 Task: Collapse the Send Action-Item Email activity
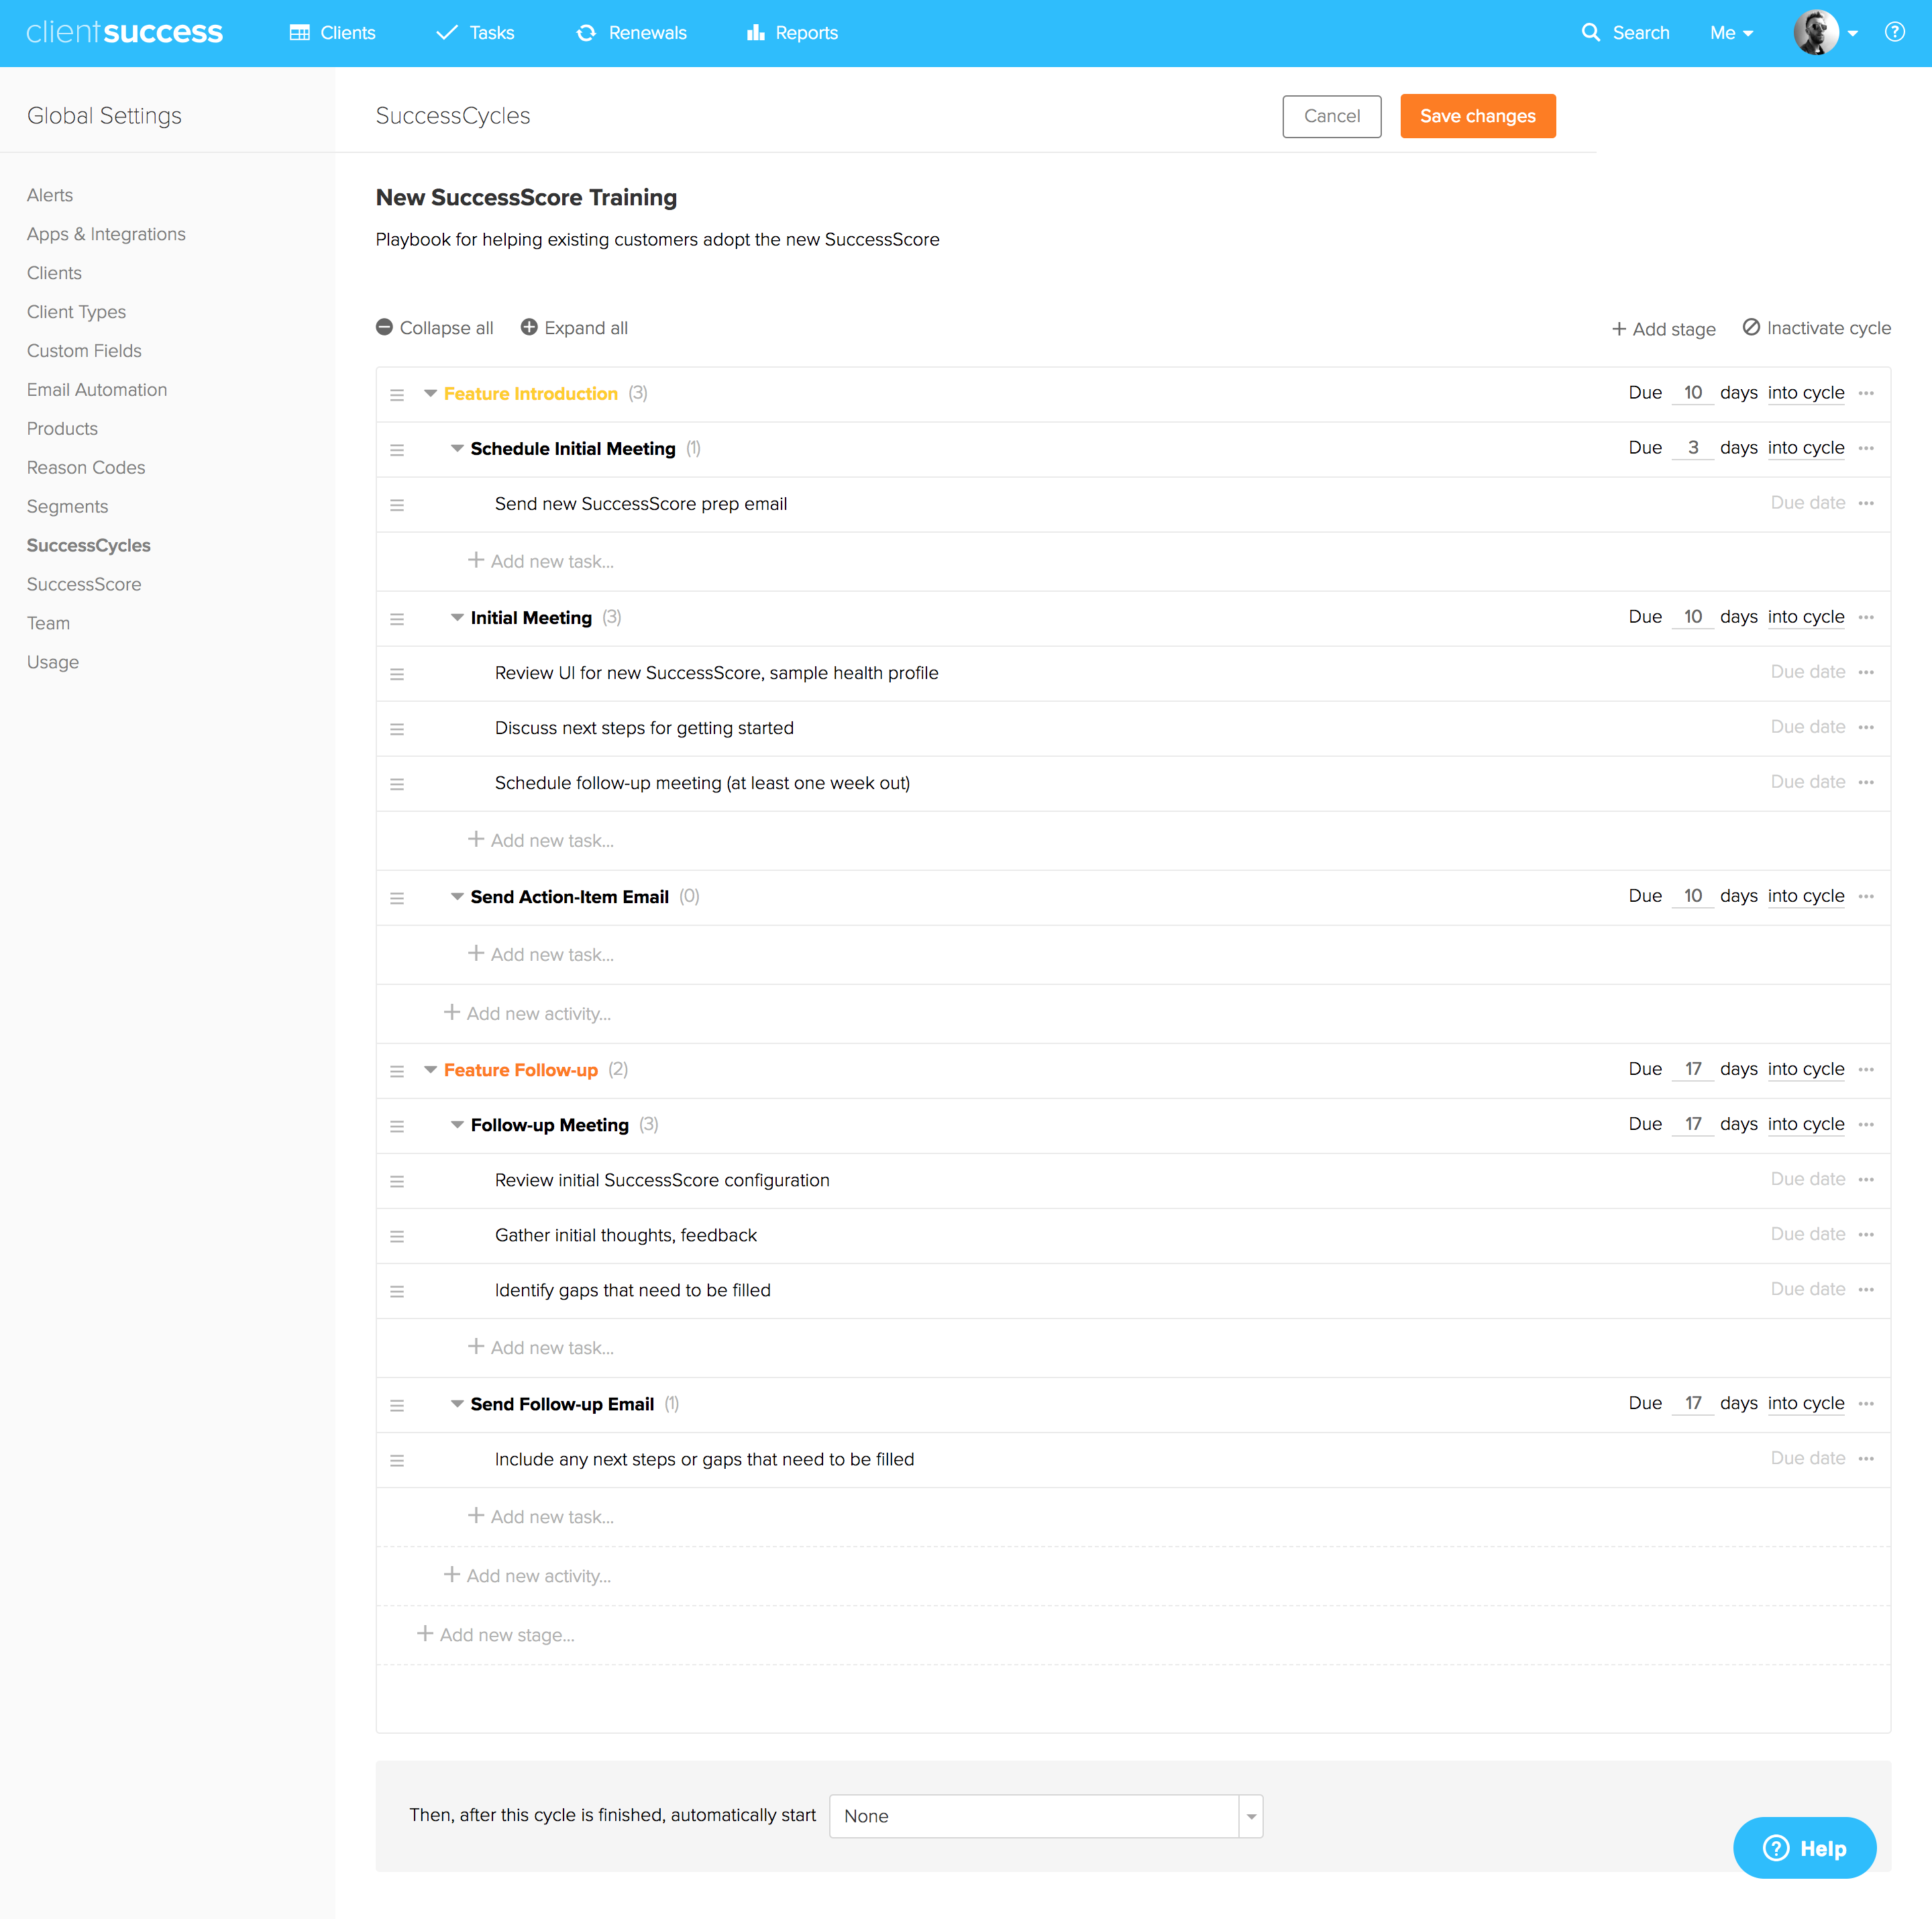click(457, 896)
